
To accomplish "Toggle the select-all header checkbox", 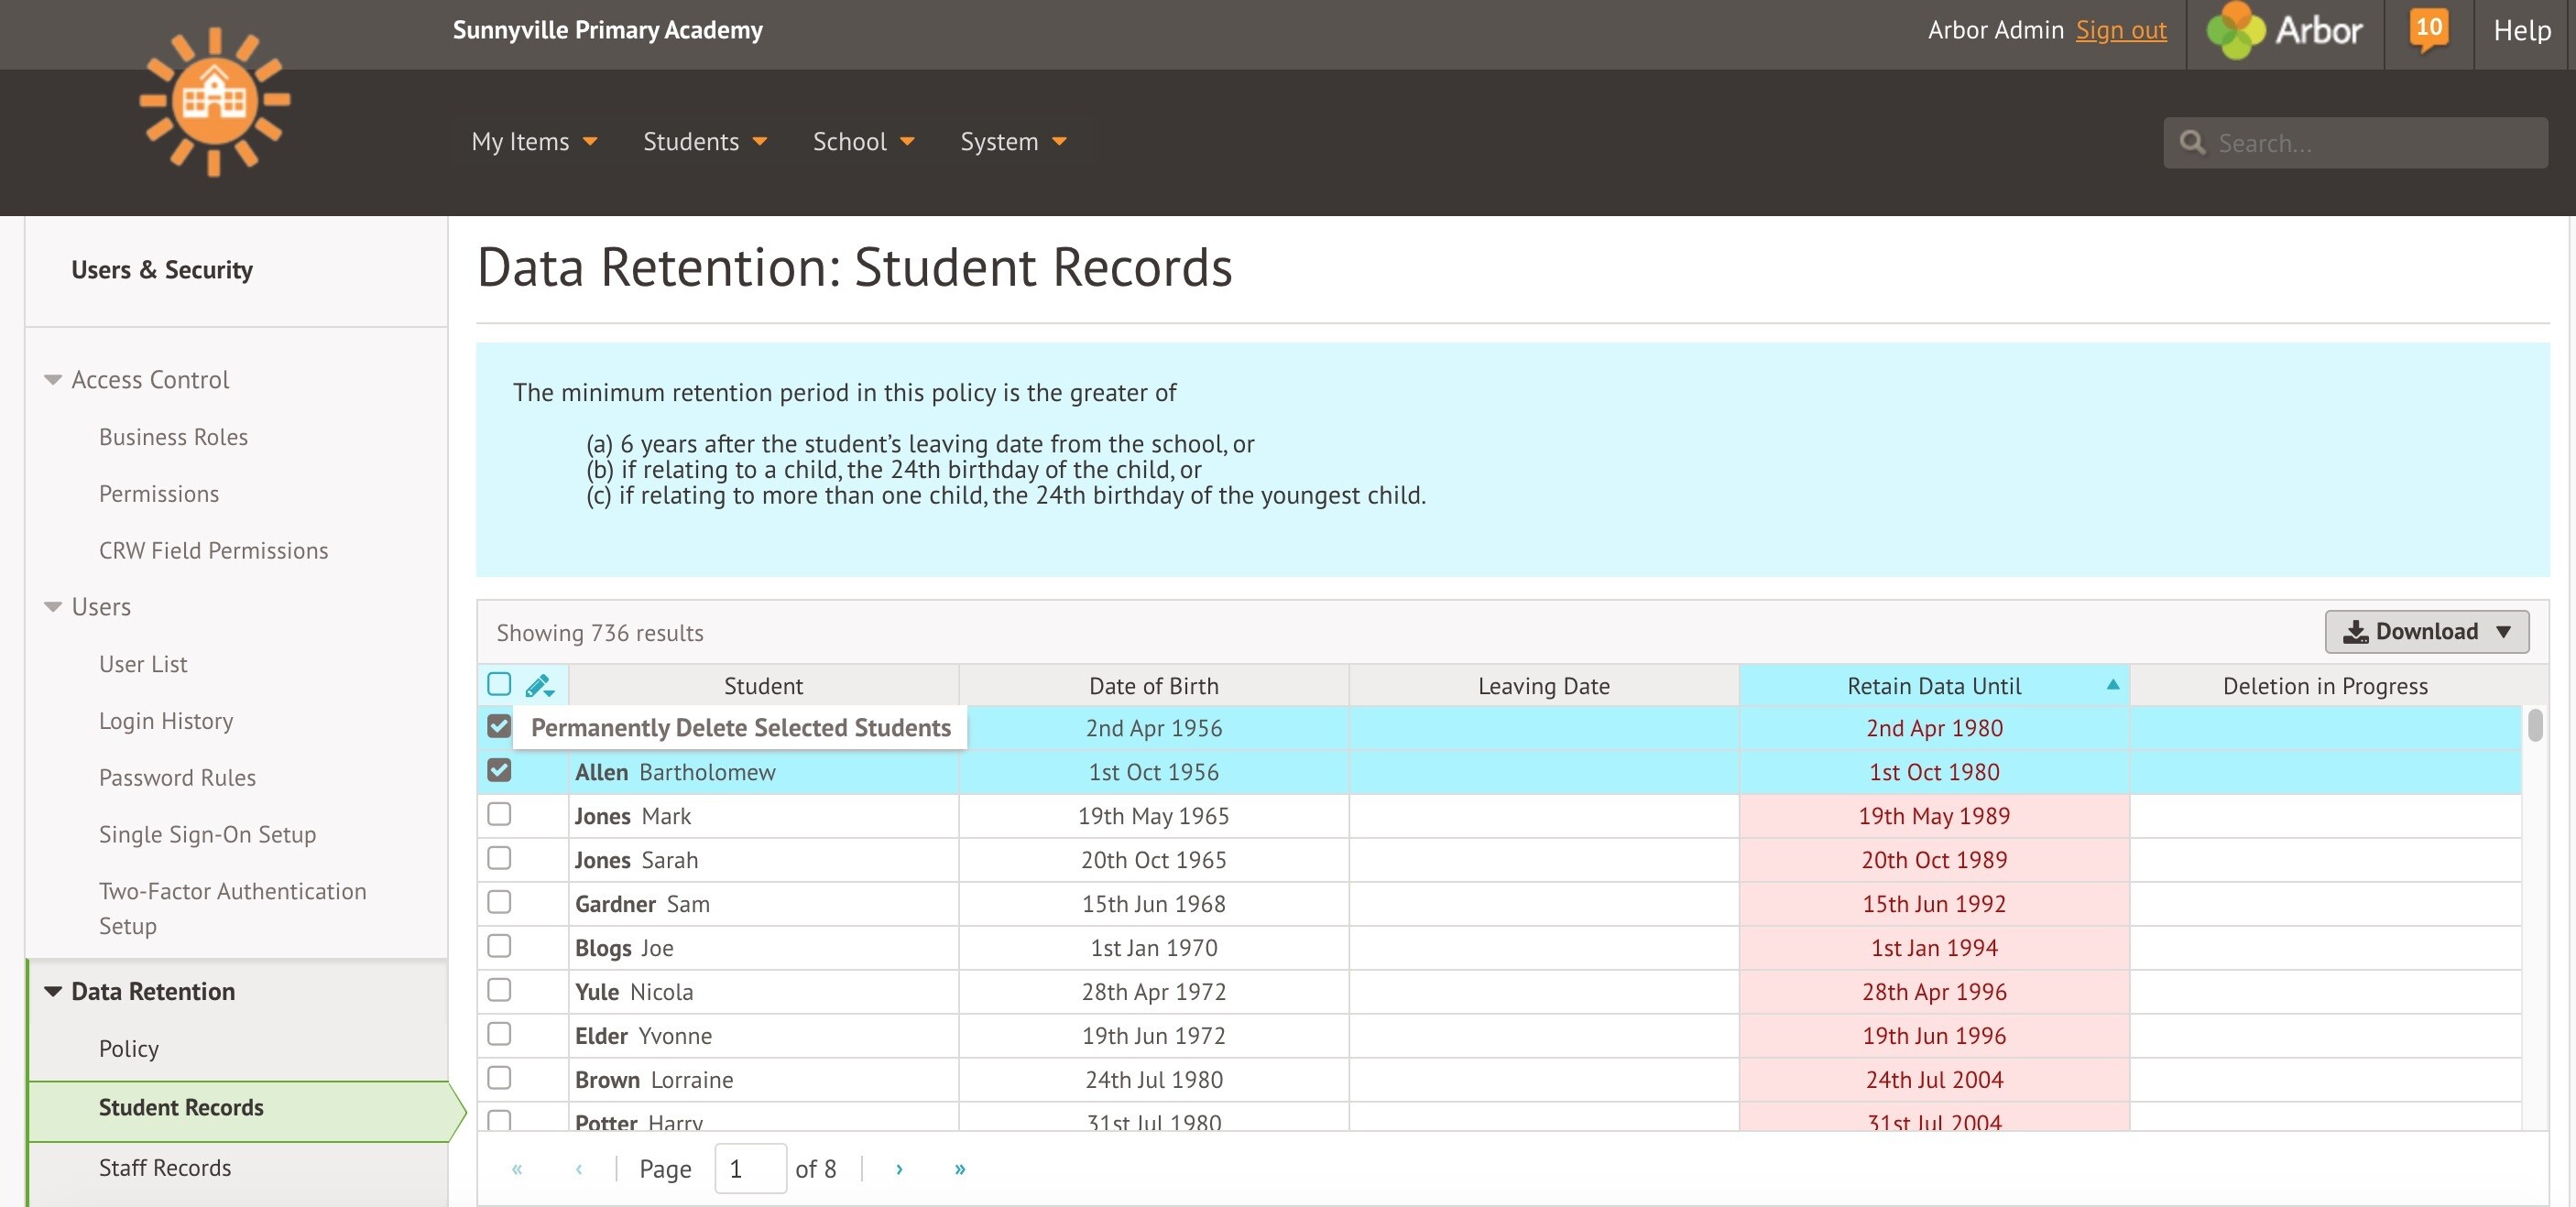I will click(x=499, y=684).
